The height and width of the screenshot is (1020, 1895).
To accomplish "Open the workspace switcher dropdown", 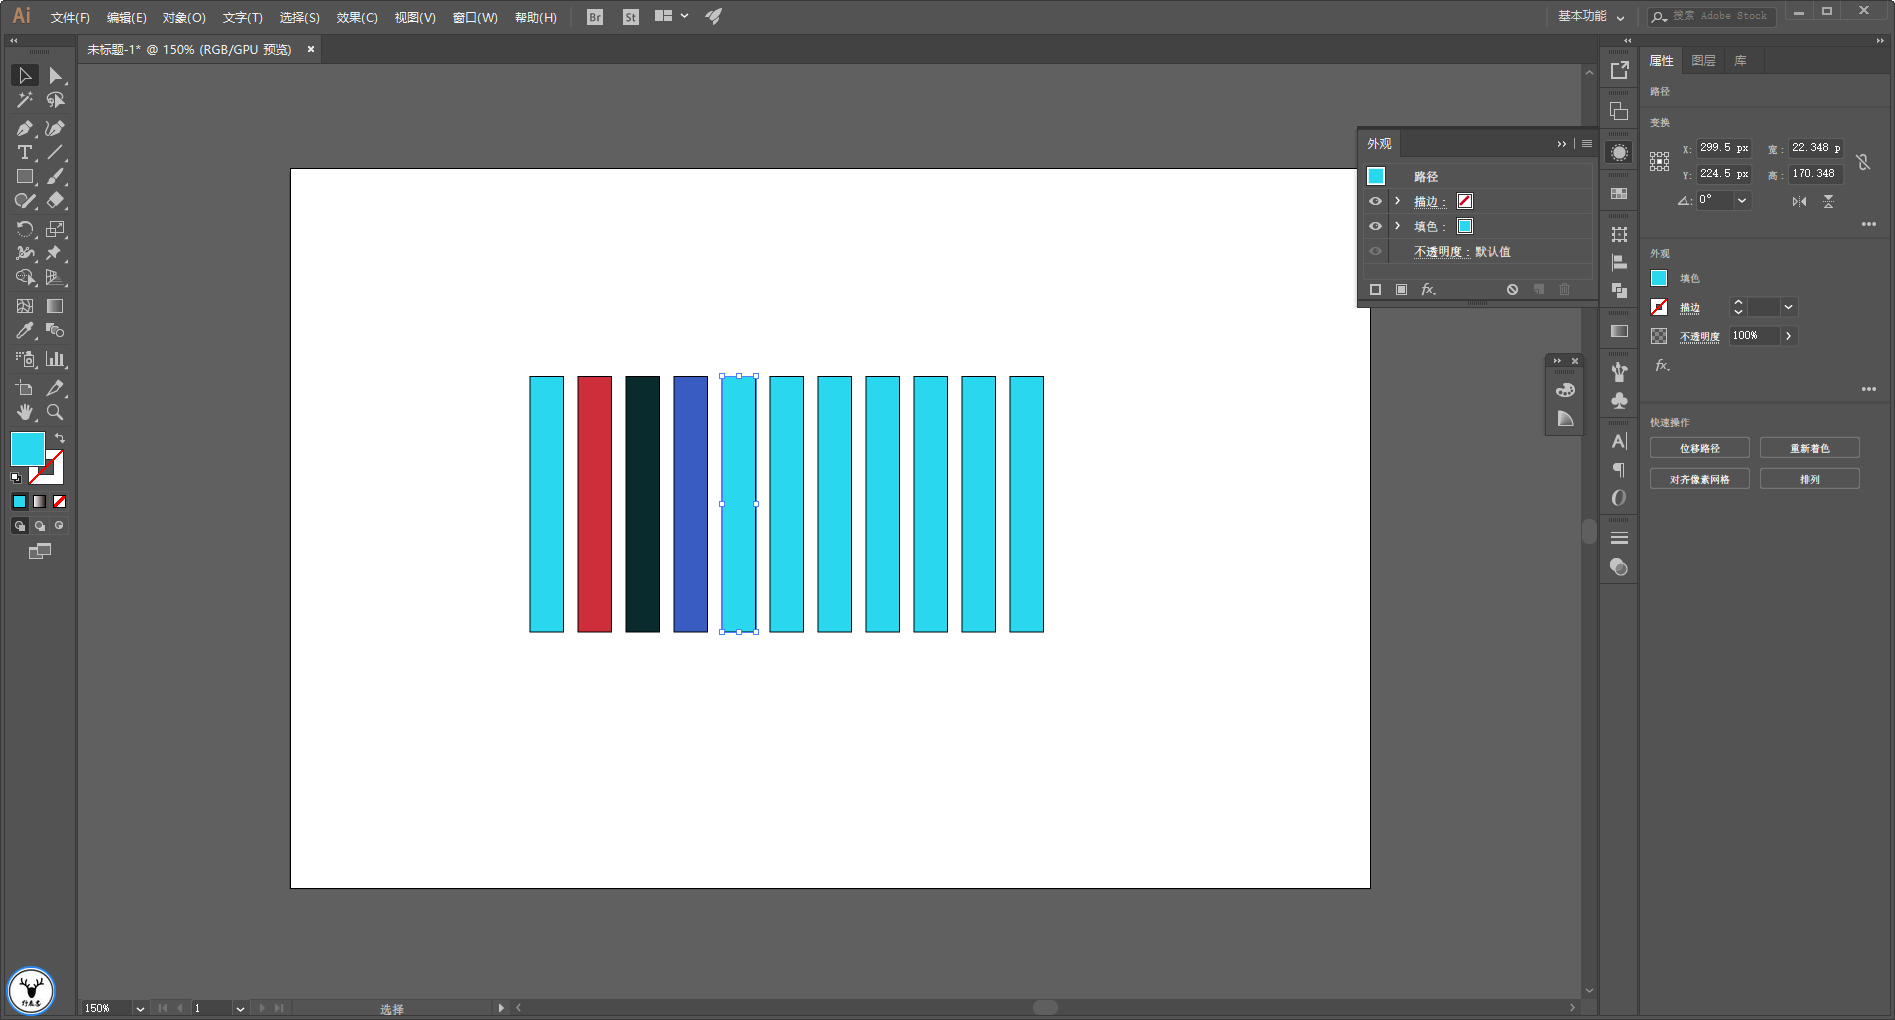I will pos(1591,17).
